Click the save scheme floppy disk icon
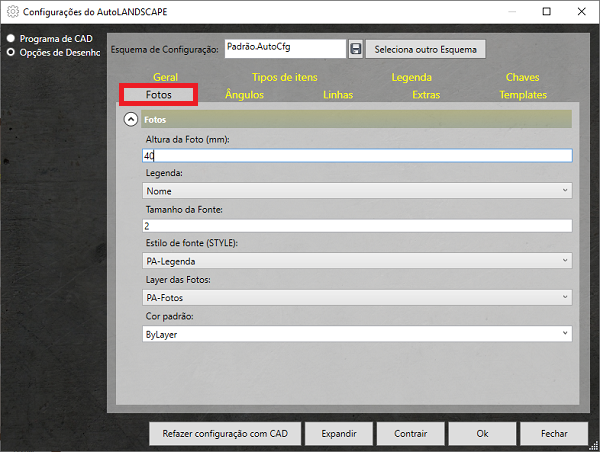 tap(355, 49)
